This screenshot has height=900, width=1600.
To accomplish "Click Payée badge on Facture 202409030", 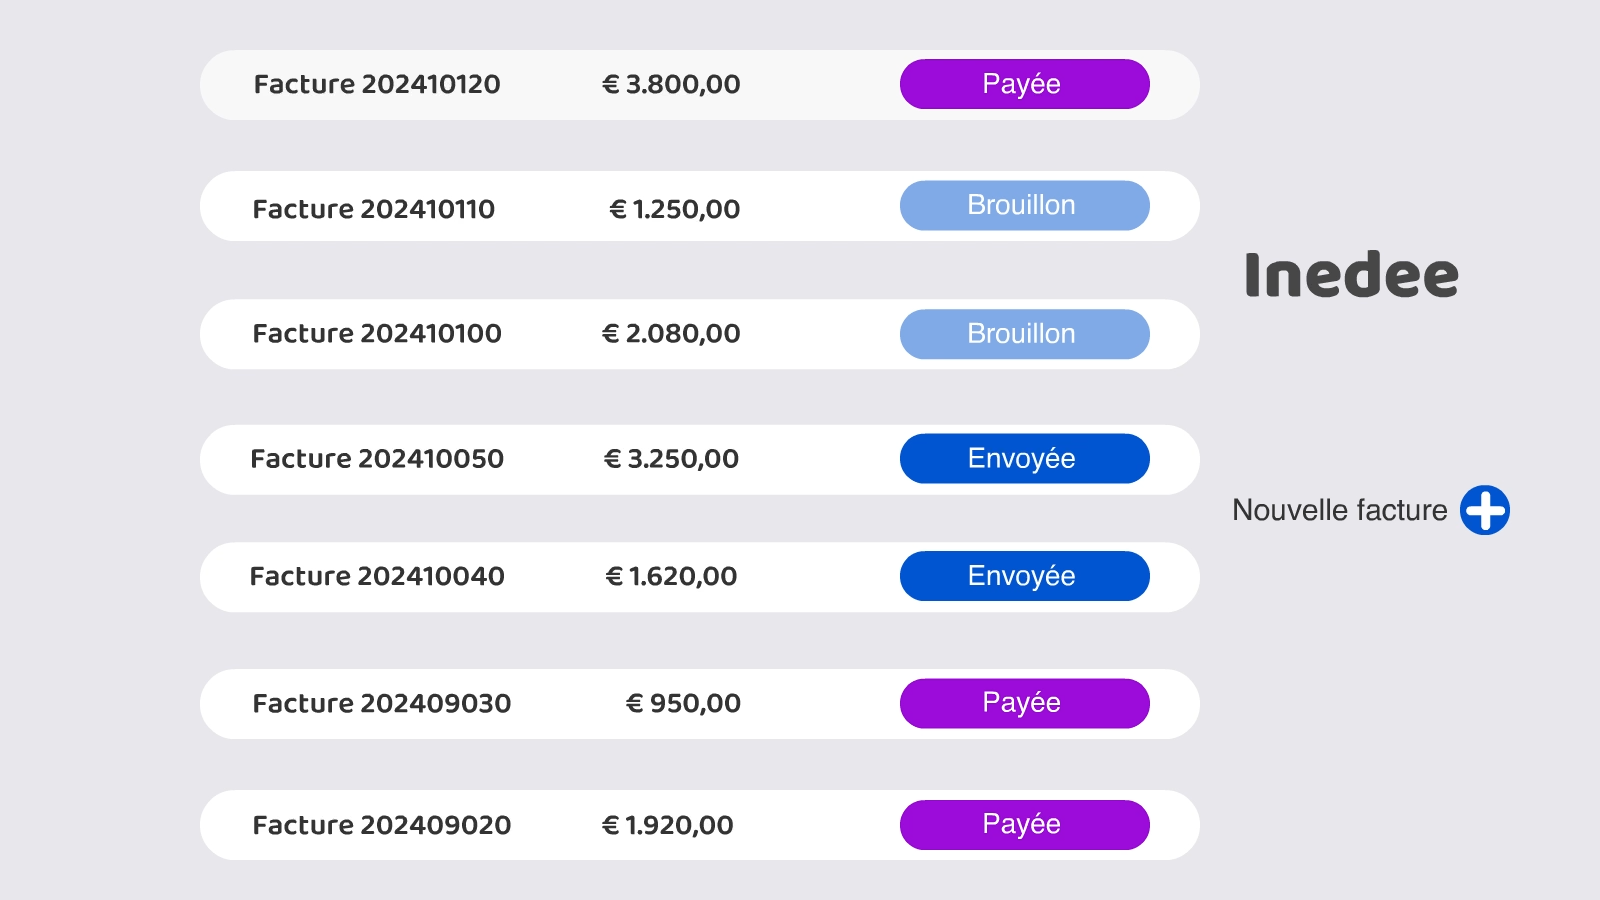I will click(1024, 703).
